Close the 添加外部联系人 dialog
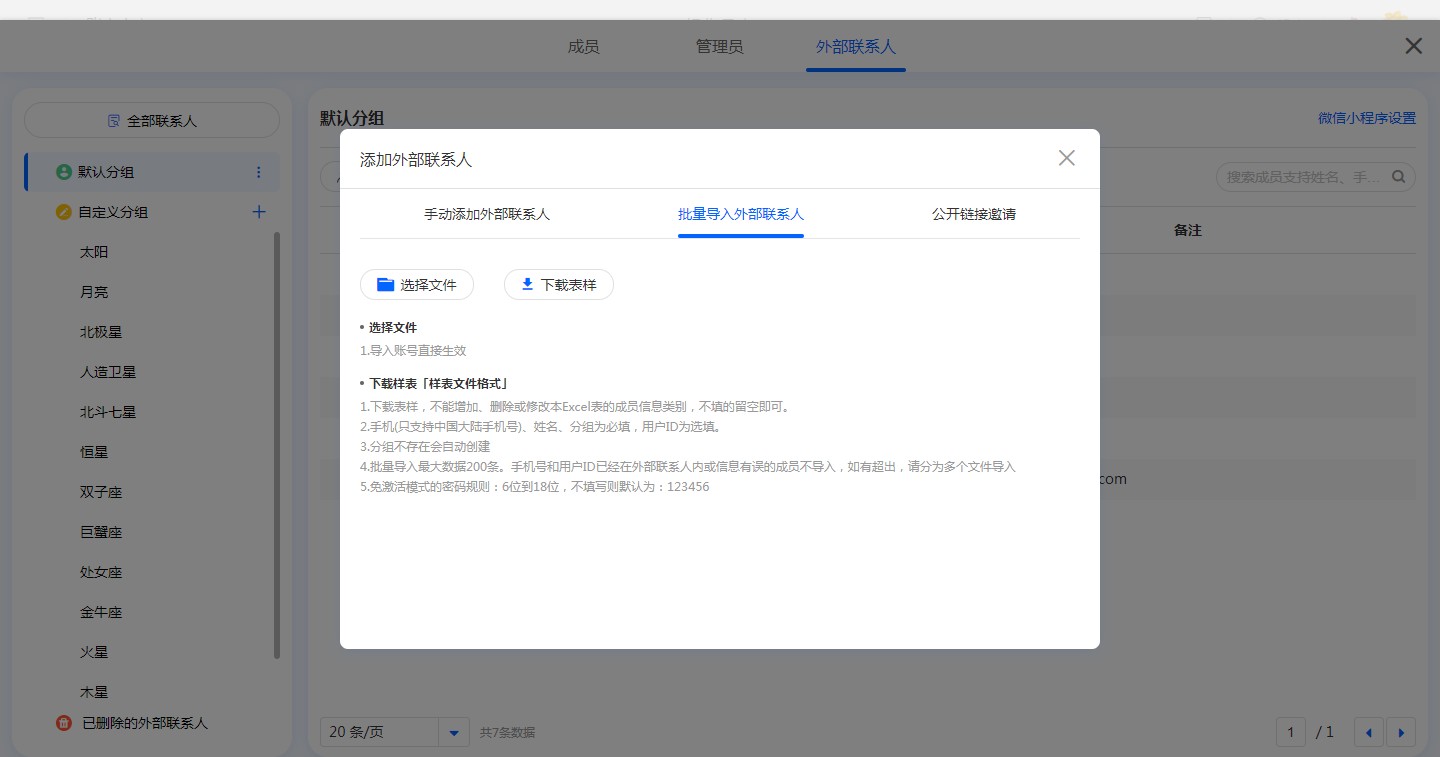The width and height of the screenshot is (1440, 757). (x=1066, y=158)
